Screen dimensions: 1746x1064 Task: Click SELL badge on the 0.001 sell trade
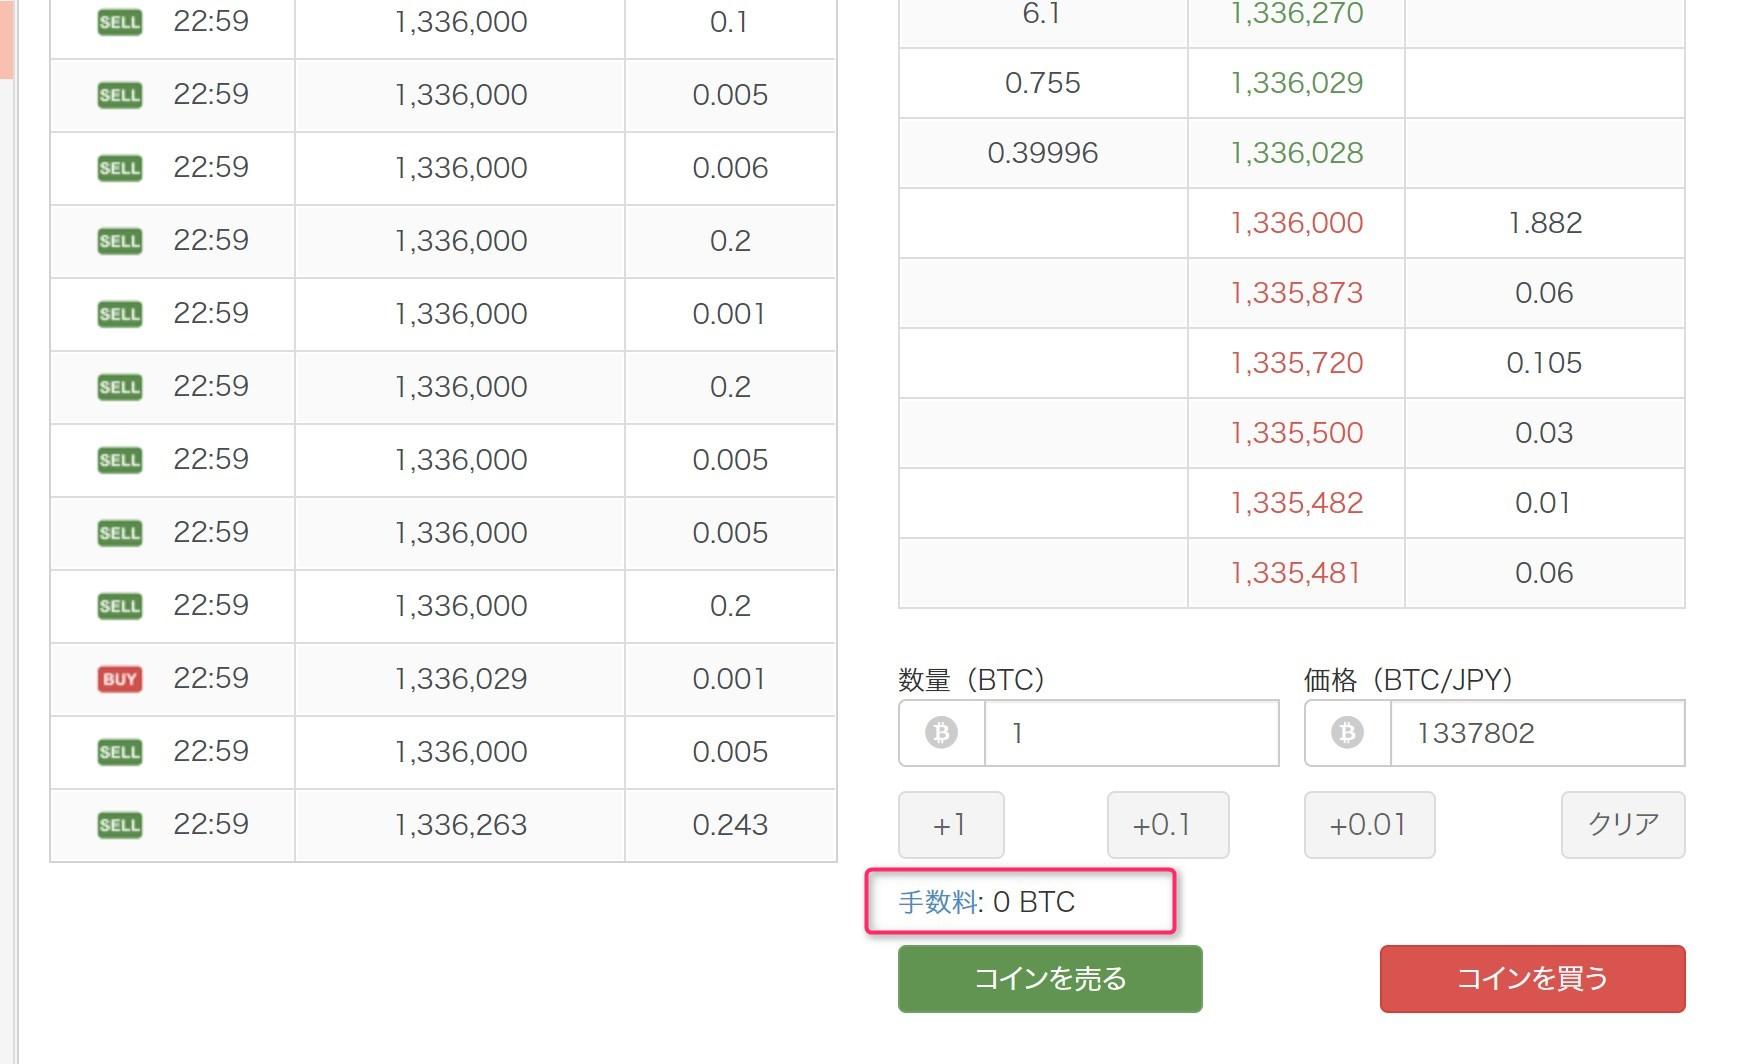point(120,314)
